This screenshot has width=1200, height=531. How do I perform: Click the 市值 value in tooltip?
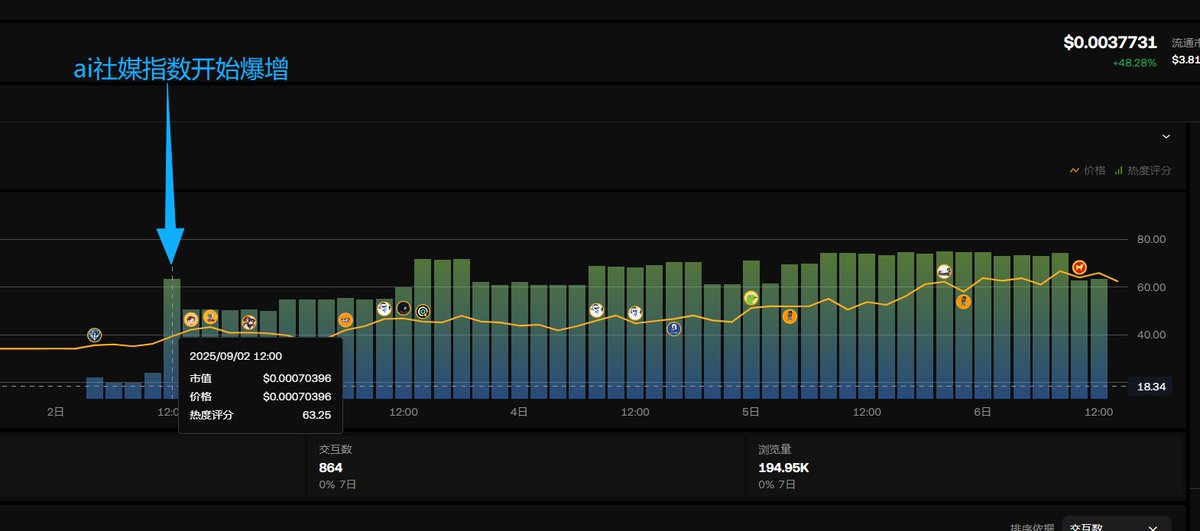point(297,378)
